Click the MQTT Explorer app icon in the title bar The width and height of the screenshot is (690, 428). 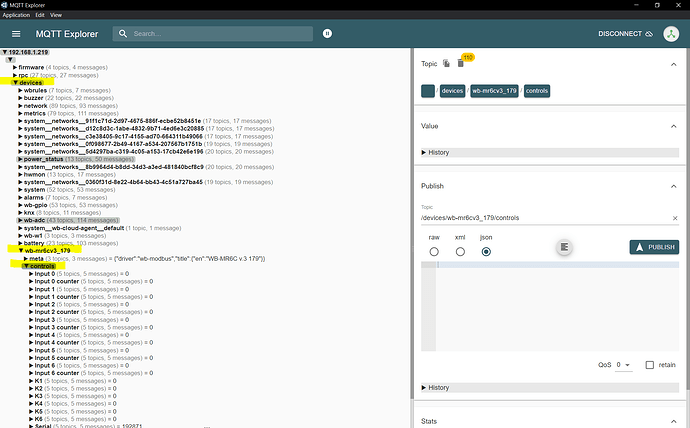(x=4, y=5)
